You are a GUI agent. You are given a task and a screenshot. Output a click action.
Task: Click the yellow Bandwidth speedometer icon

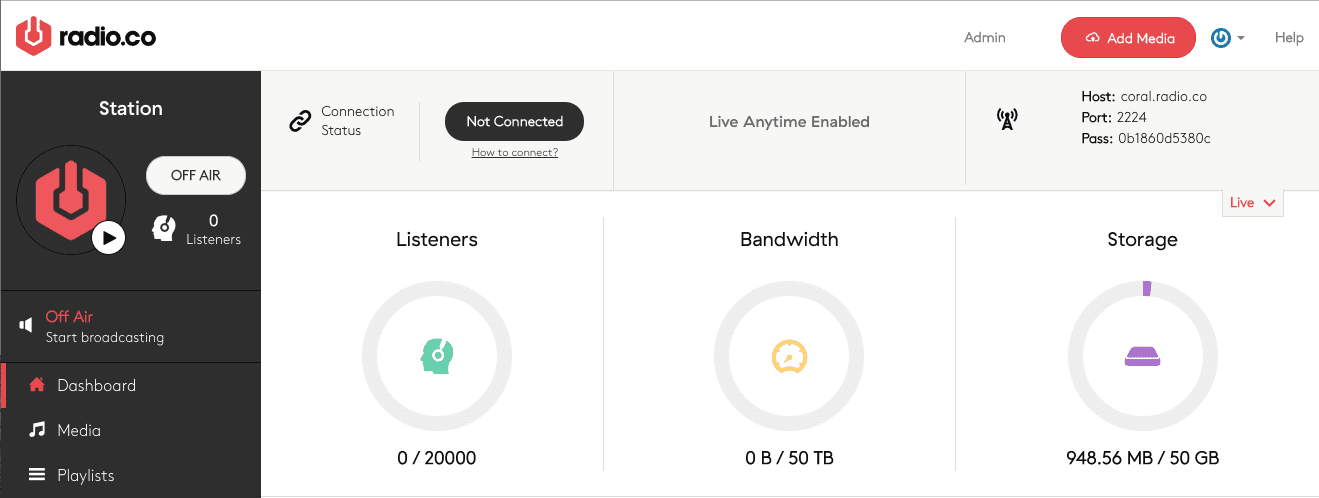pyautogui.click(x=789, y=356)
